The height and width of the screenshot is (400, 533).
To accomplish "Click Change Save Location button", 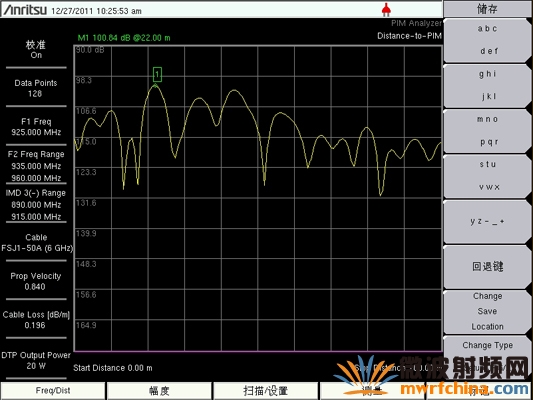I will click(x=487, y=311).
